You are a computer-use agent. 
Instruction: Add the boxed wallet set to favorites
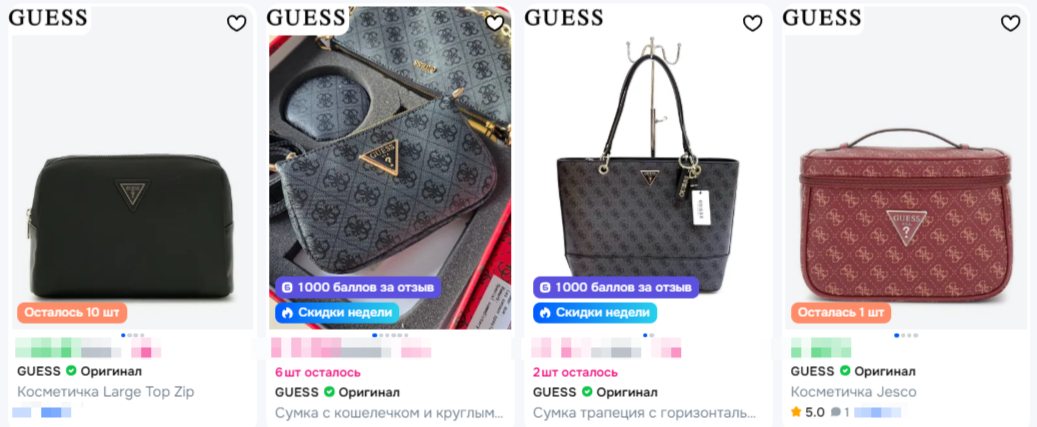494,24
